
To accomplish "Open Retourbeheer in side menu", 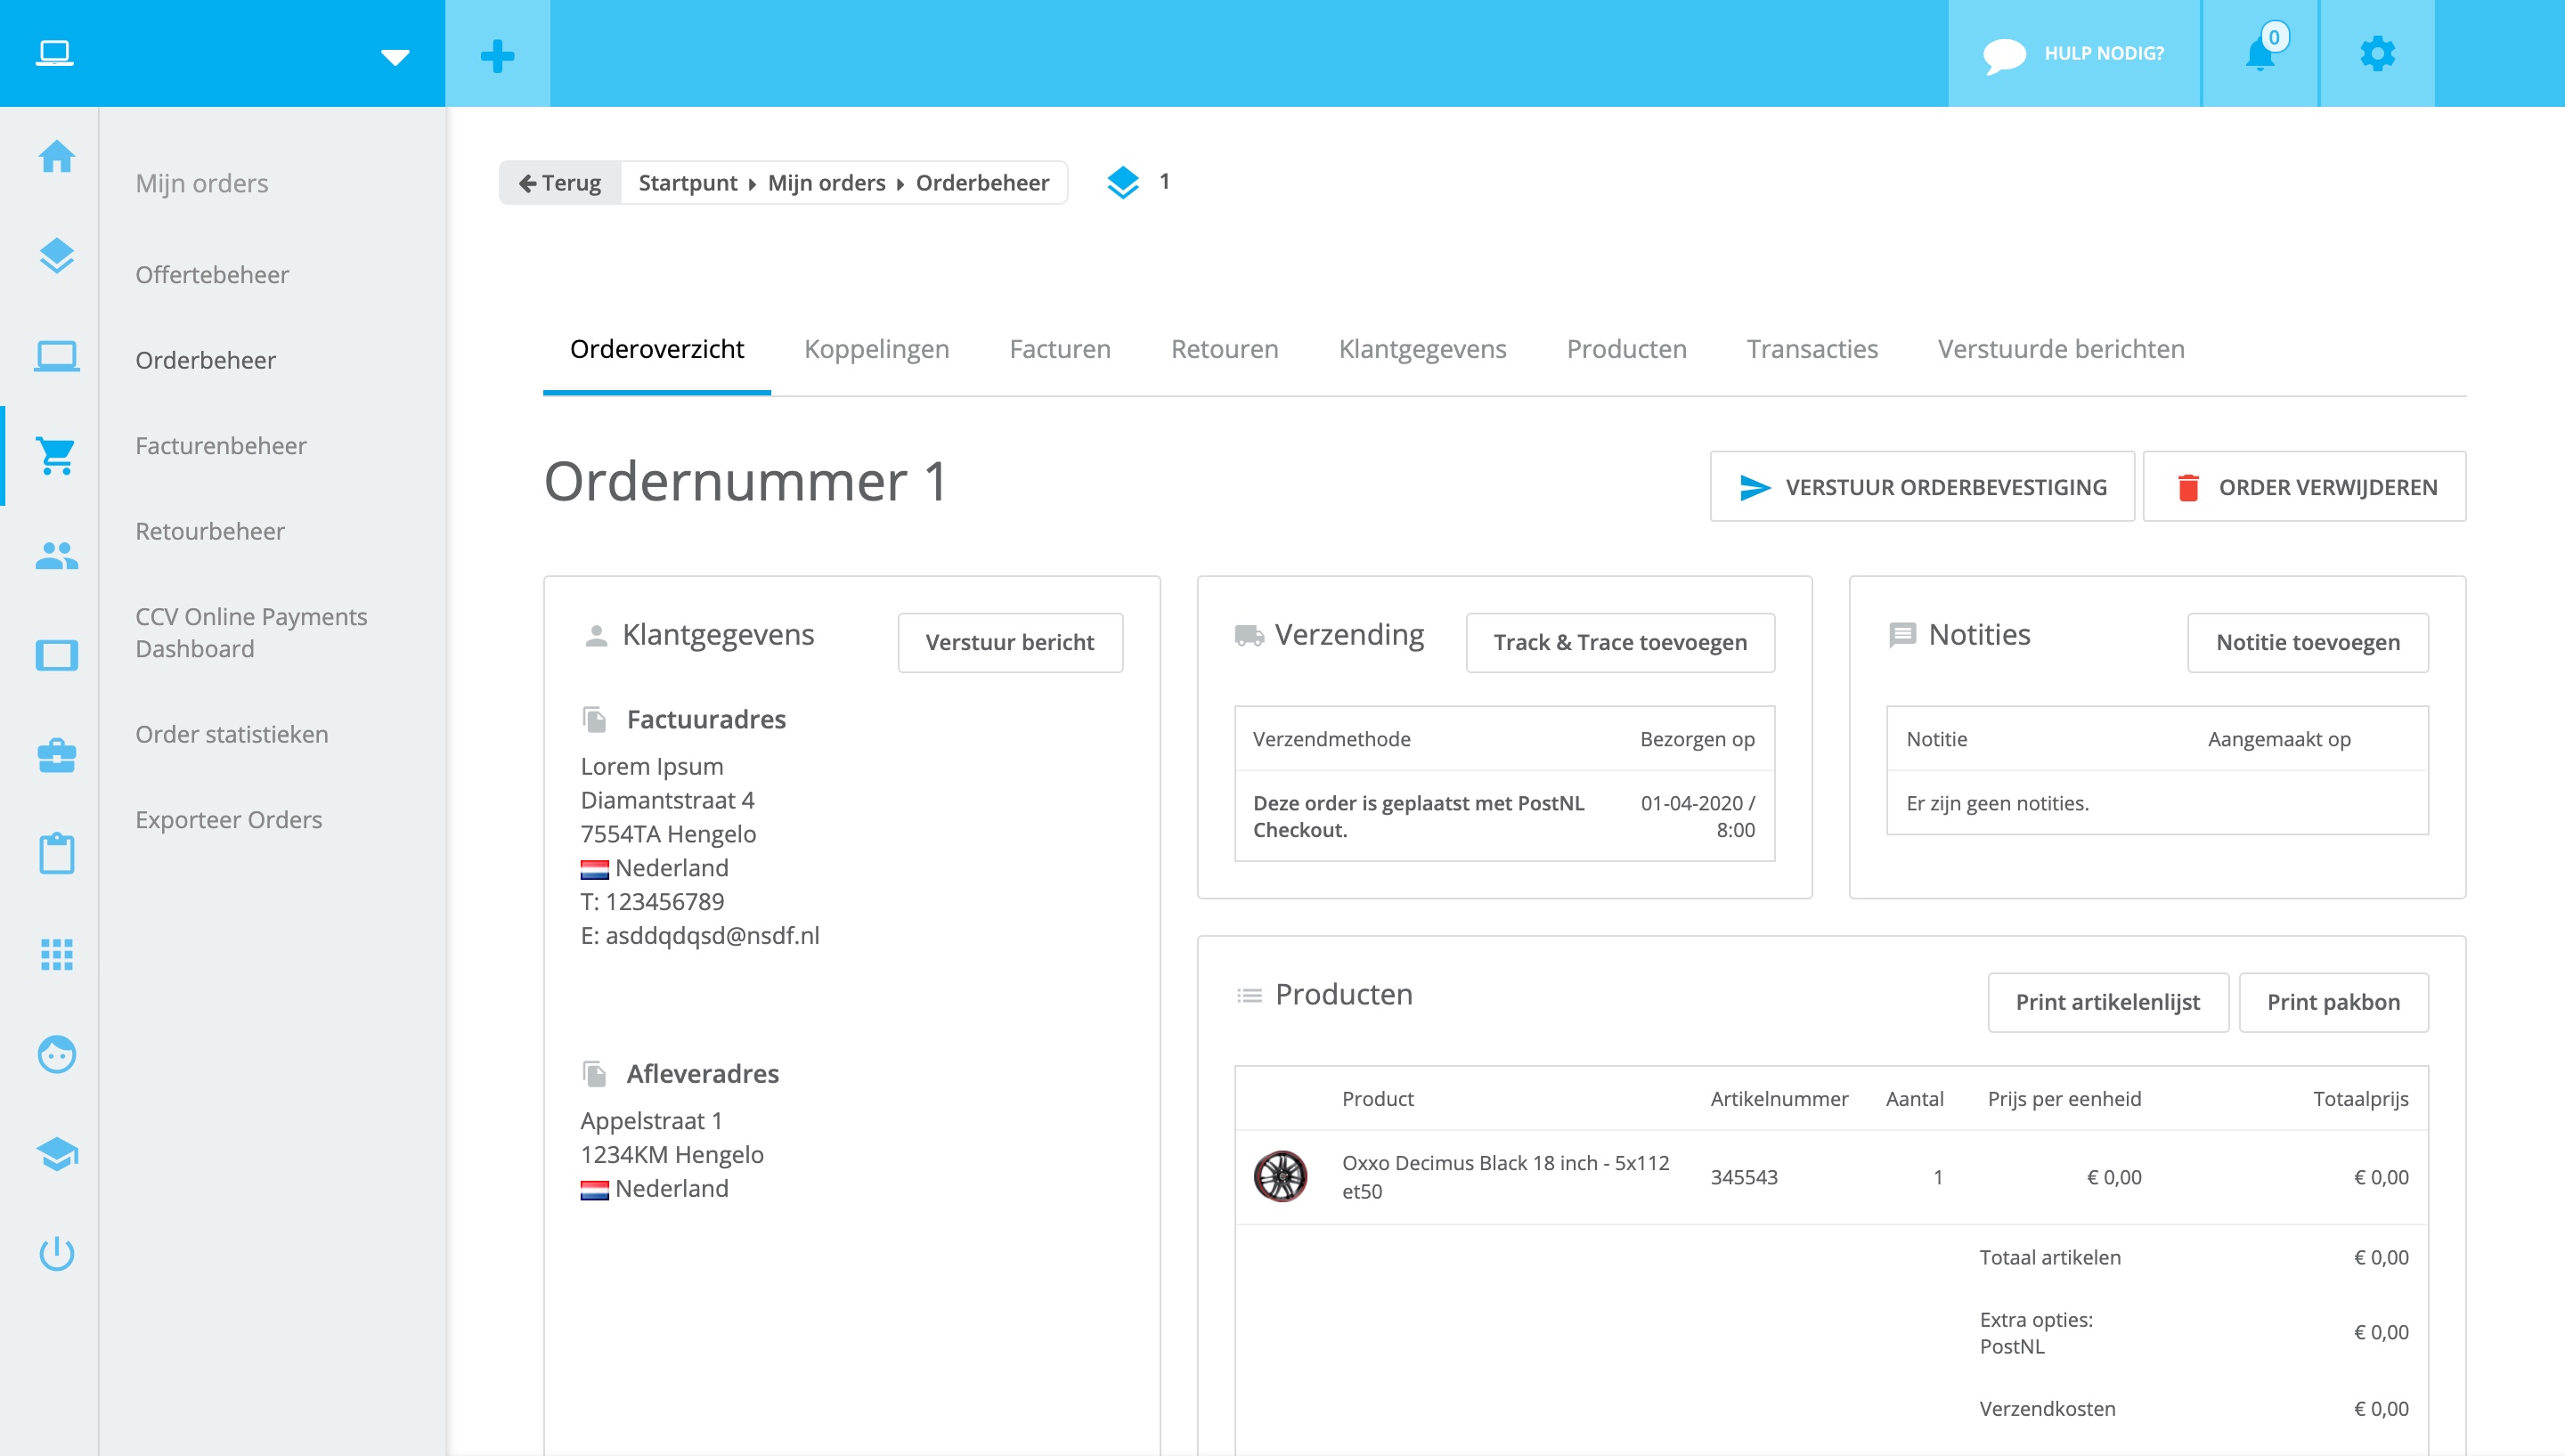I will [x=210, y=531].
